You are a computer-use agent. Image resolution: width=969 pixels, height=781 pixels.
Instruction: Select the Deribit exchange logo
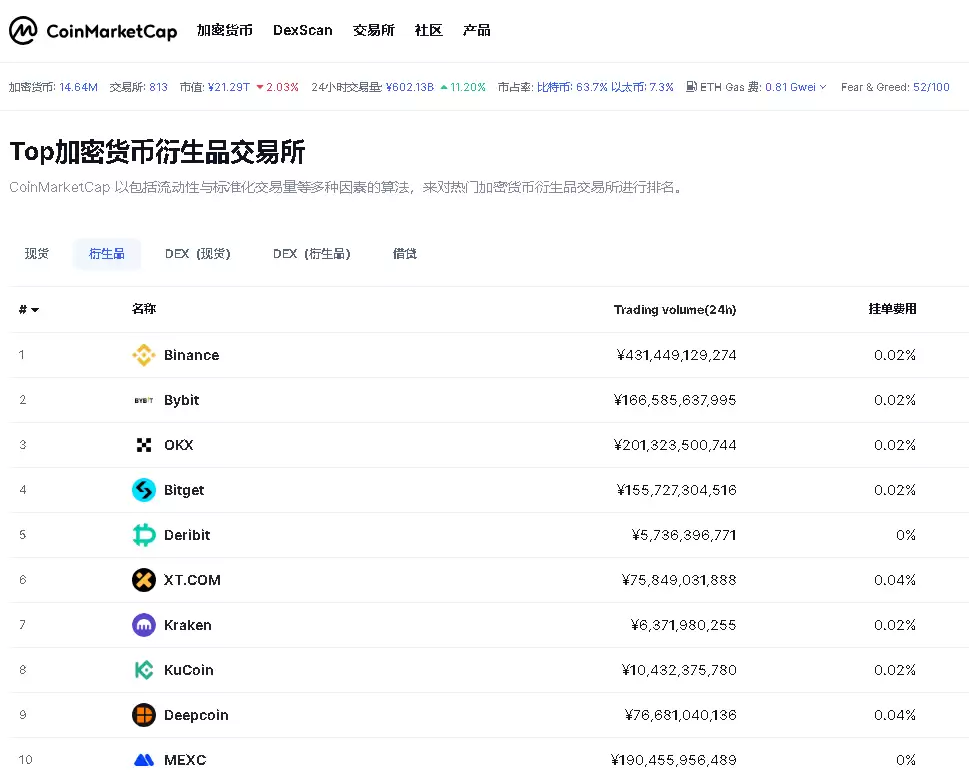point(144,535)
